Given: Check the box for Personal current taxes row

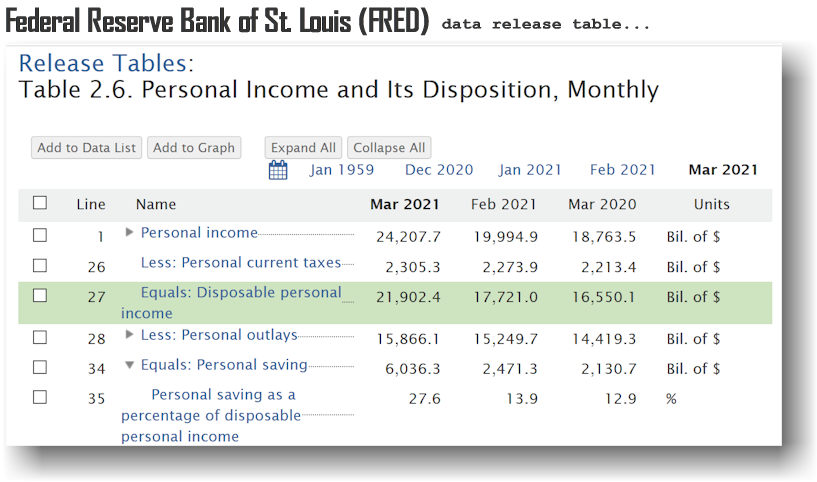Looking at the screenshot, I should pyautogui.click(x=40, y=265).
